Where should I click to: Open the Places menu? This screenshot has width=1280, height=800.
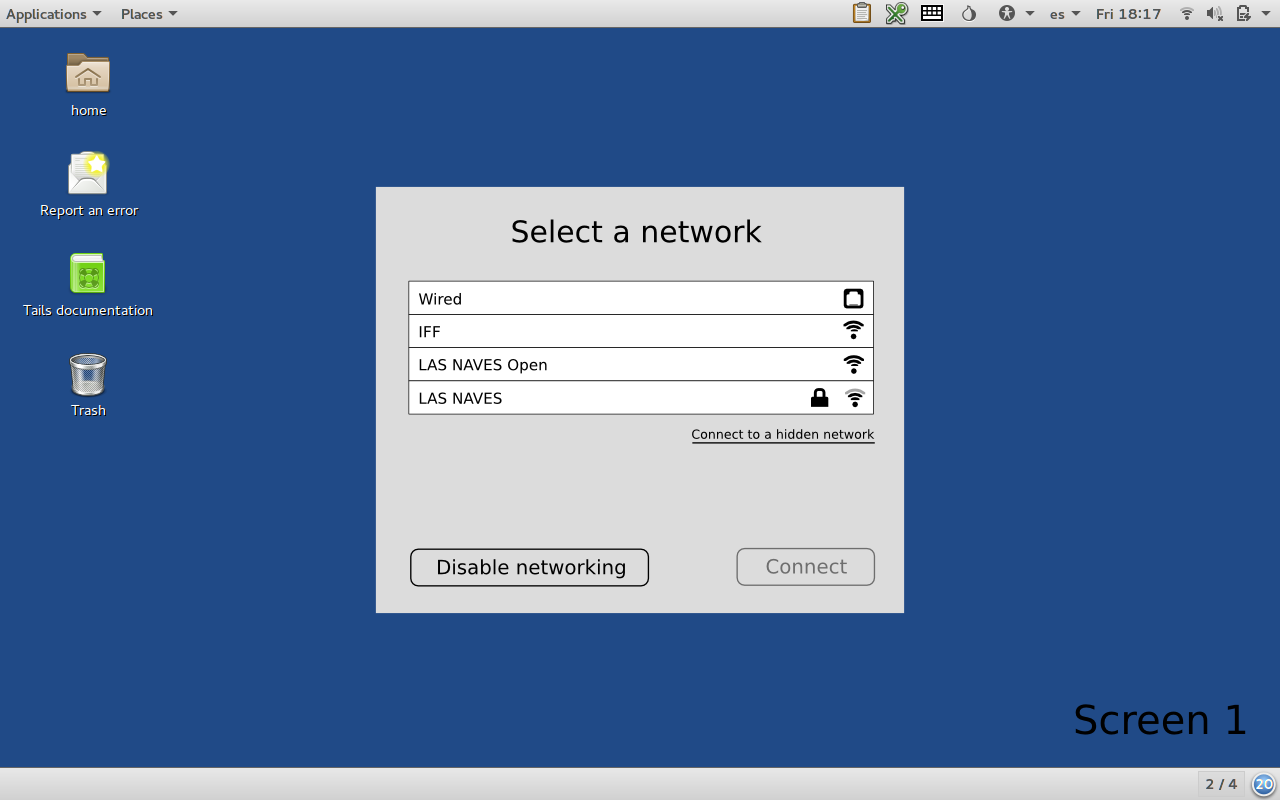pyautogui.click(x=149, y=13)
